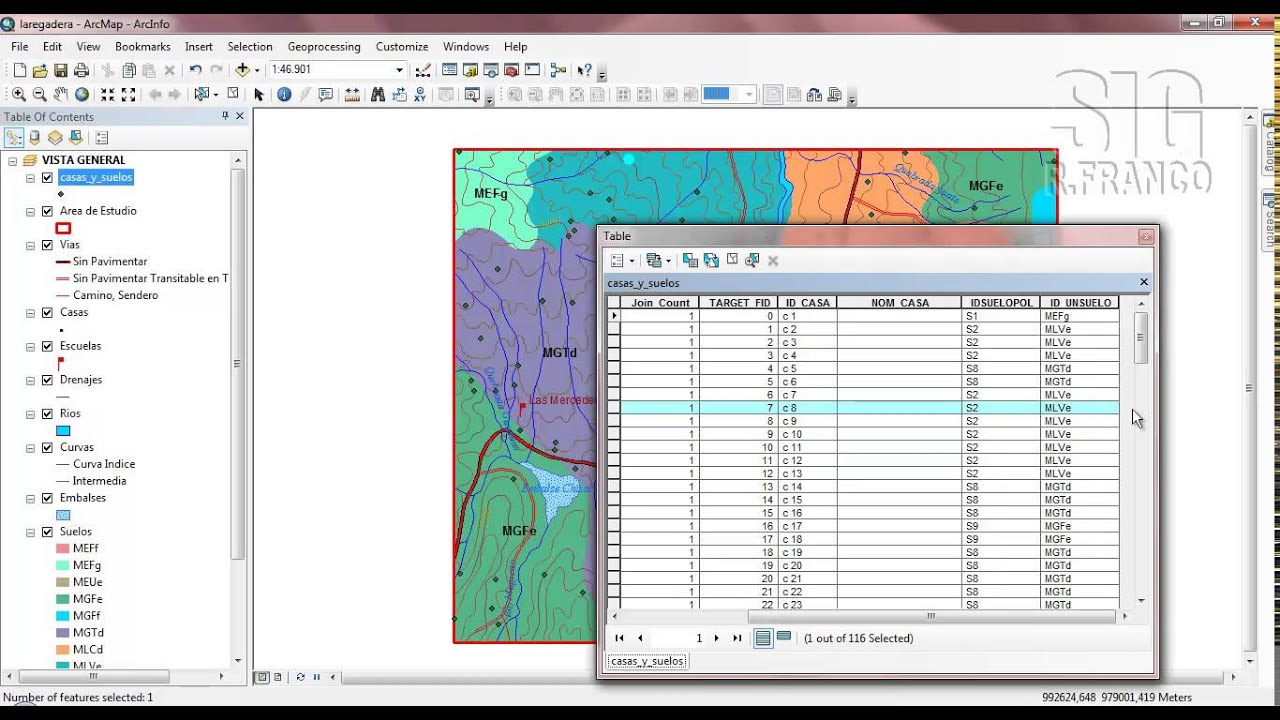Screen dimensions: 1280x720
Task: Go to the last record in table
Action: 738,638
